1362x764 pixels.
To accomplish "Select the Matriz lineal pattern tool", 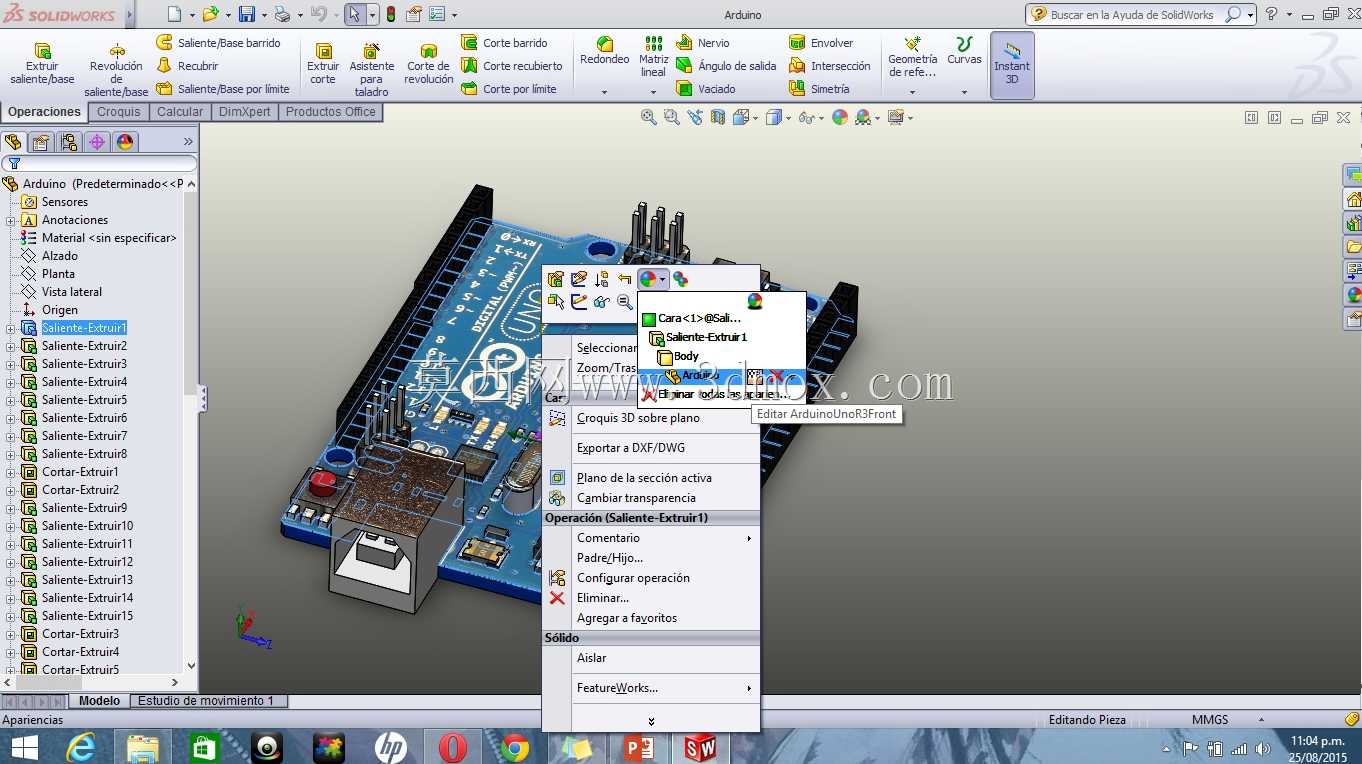I will point(653,57).
